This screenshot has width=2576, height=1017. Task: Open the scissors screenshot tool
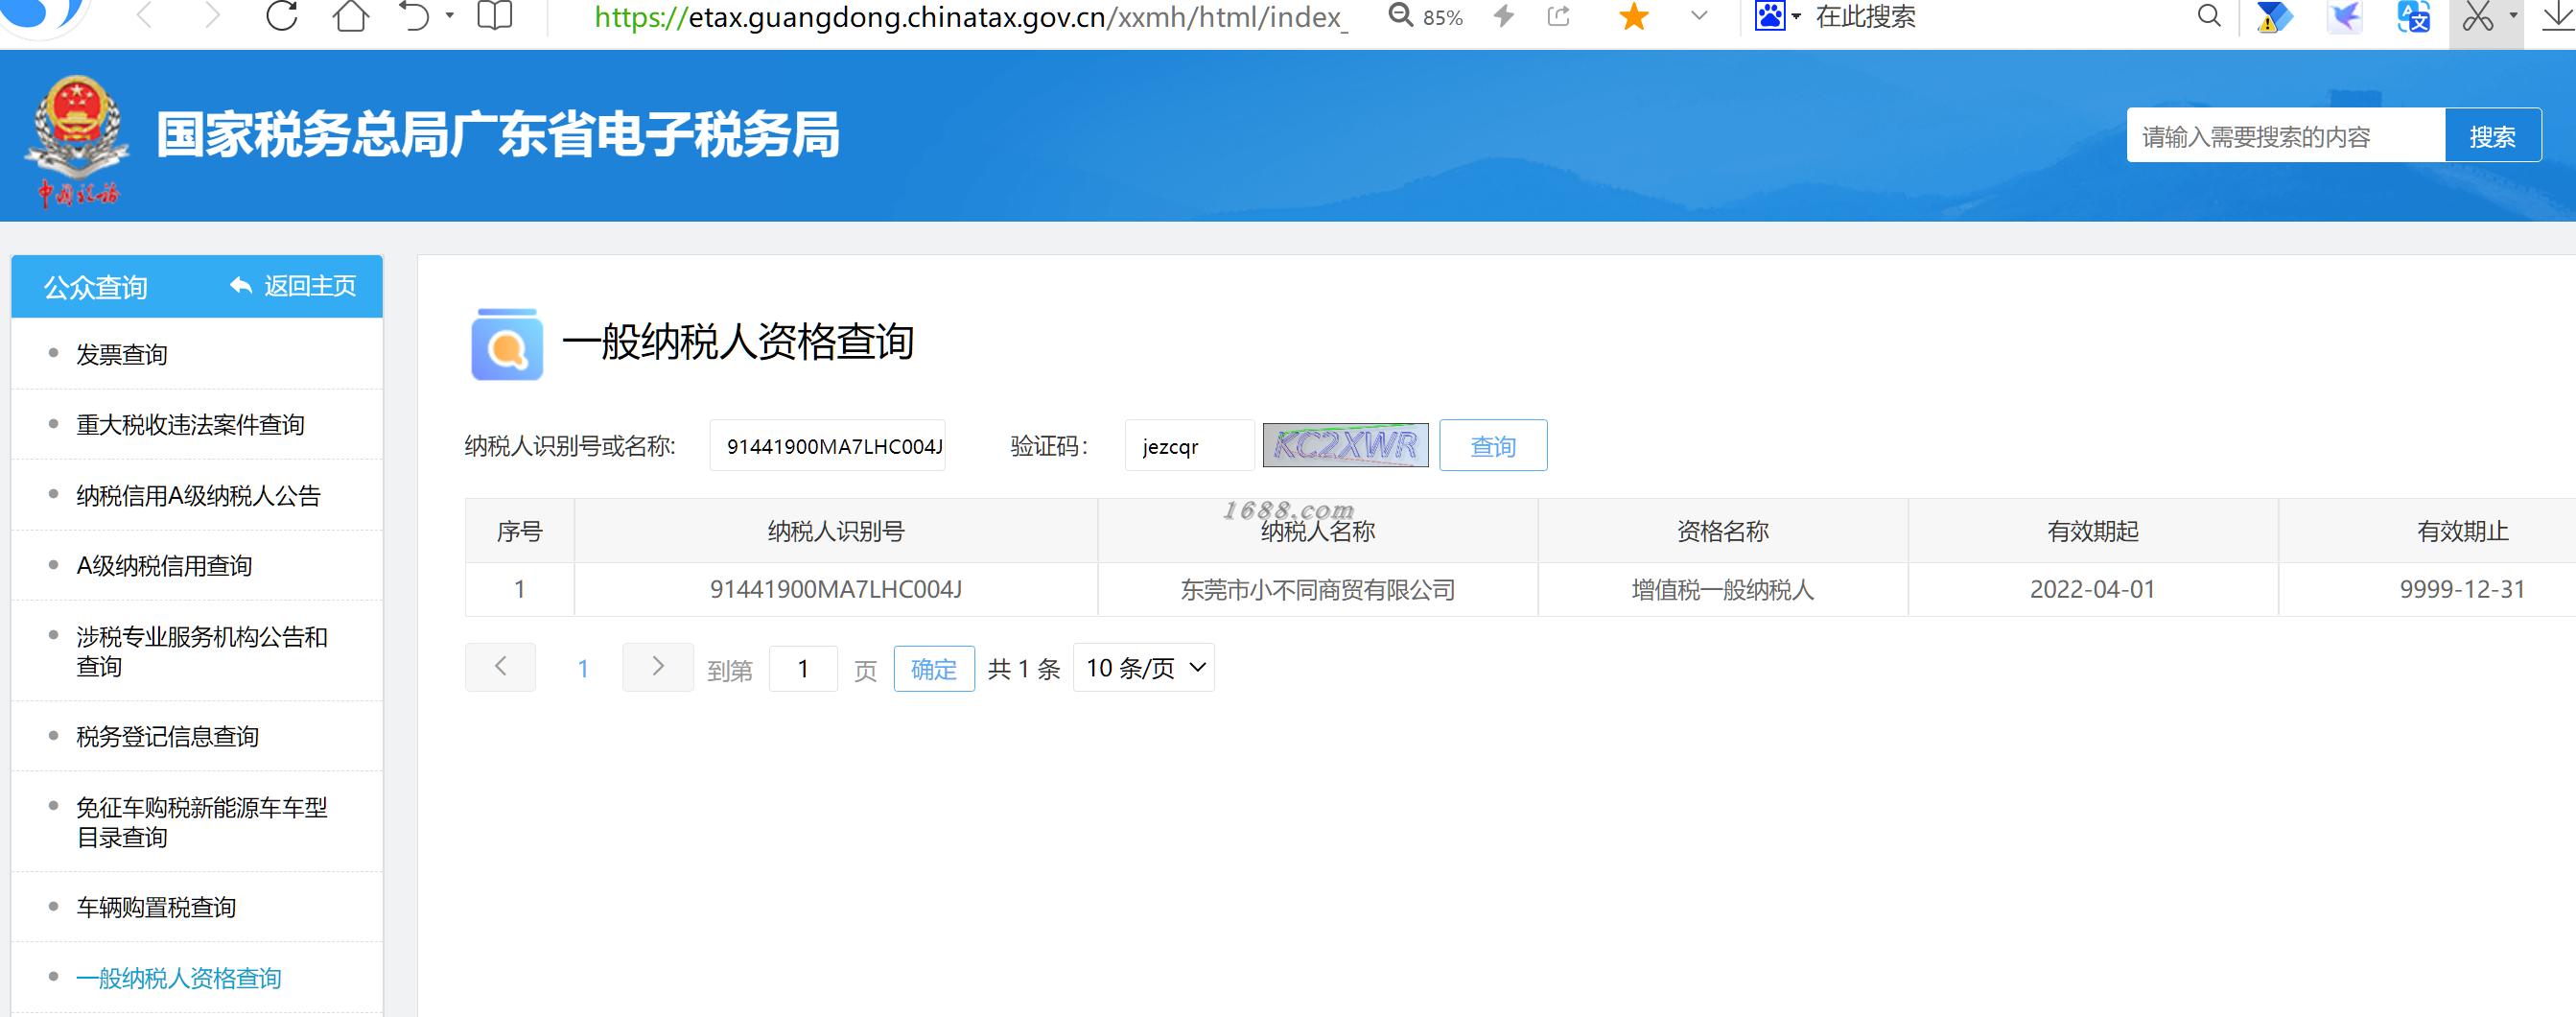(x=2477, y=16)
